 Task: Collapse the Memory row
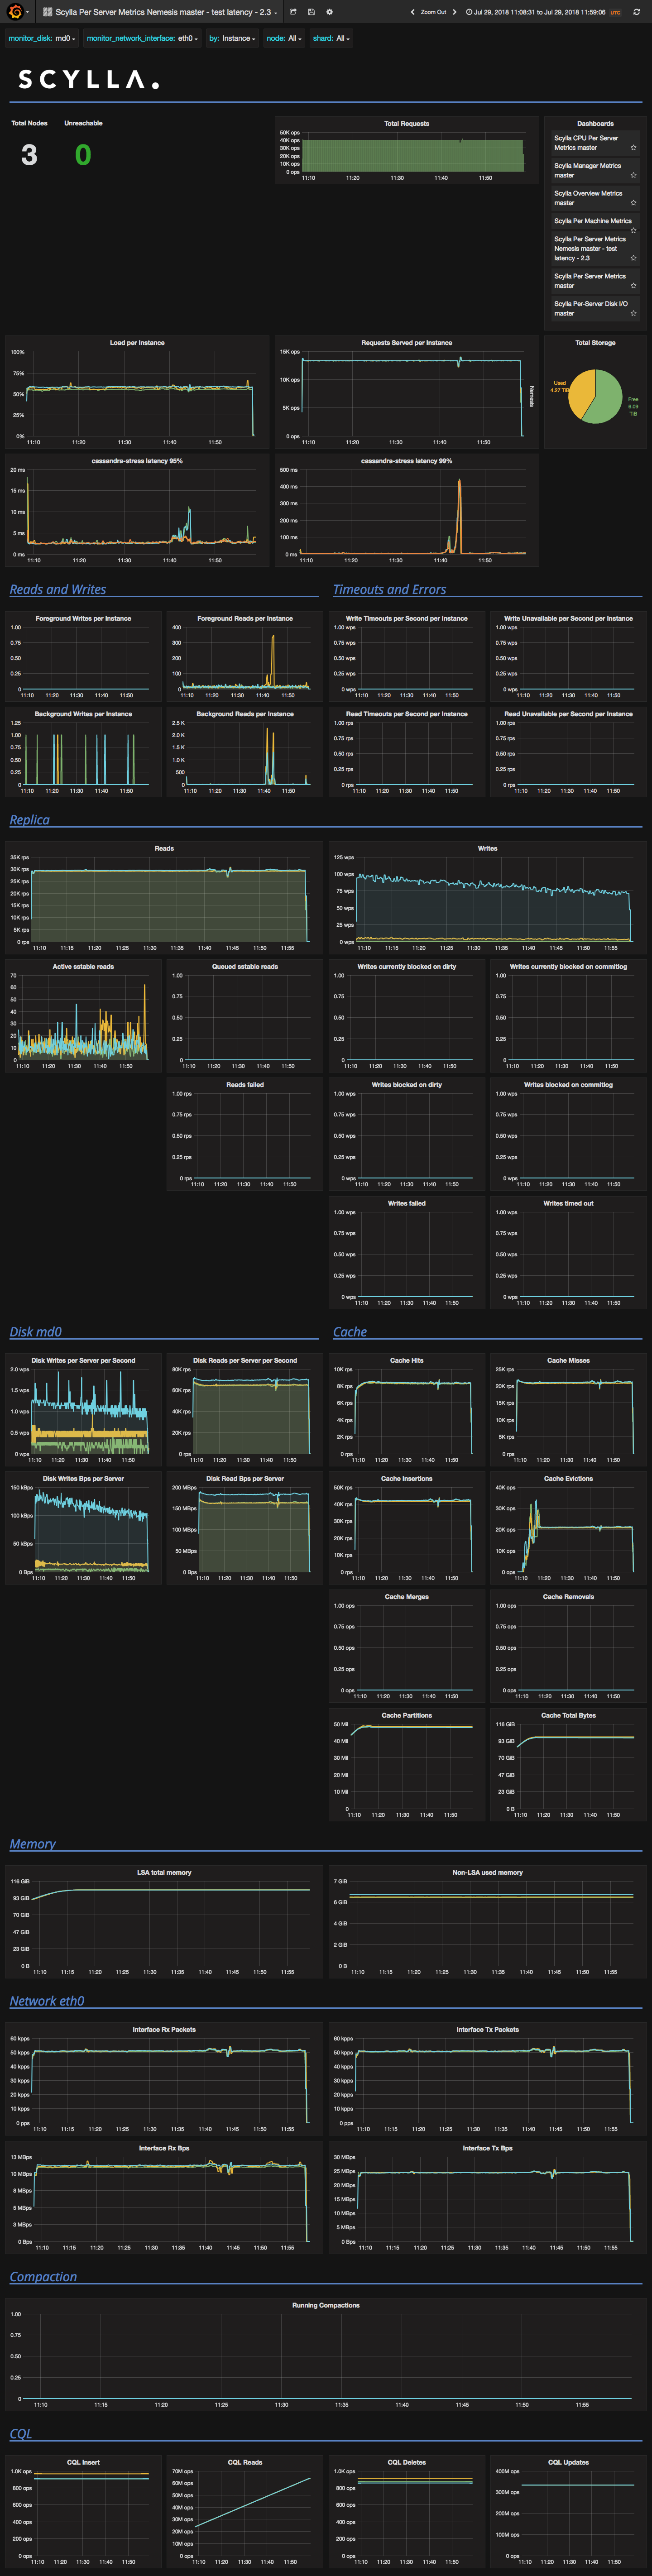pyautogui.click(x=32, y=1843)
